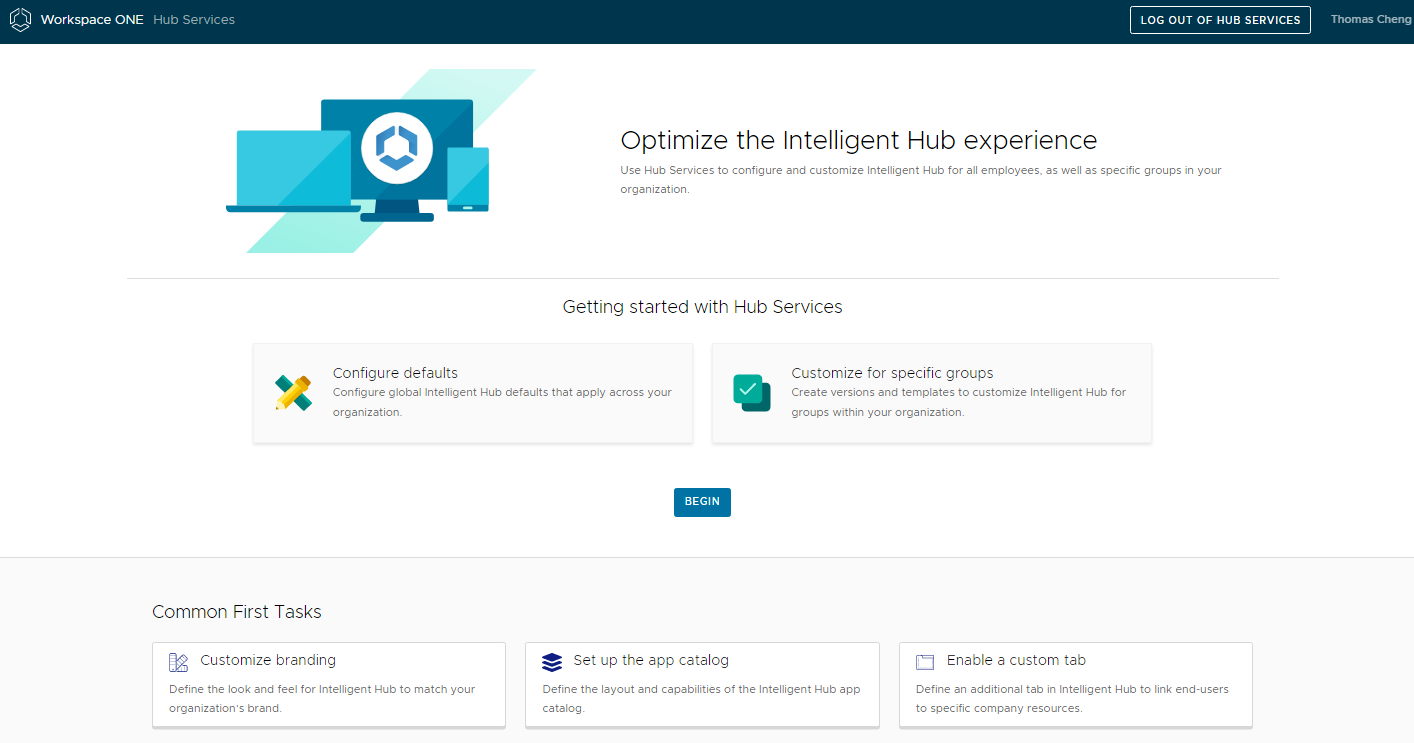The width and height of the screenshot is (1414, 743).
Task: Click the Optimize the Intelligent Hub experience heading
Action: coord(858,140)
